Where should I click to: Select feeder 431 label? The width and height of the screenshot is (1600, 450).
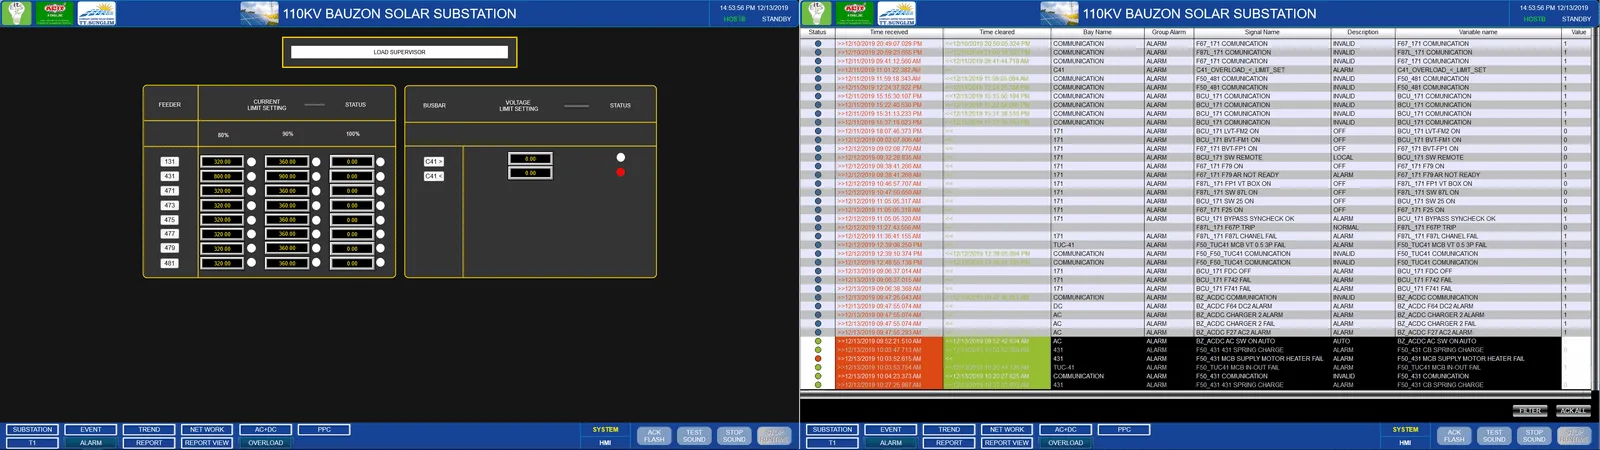click(169, 176)
